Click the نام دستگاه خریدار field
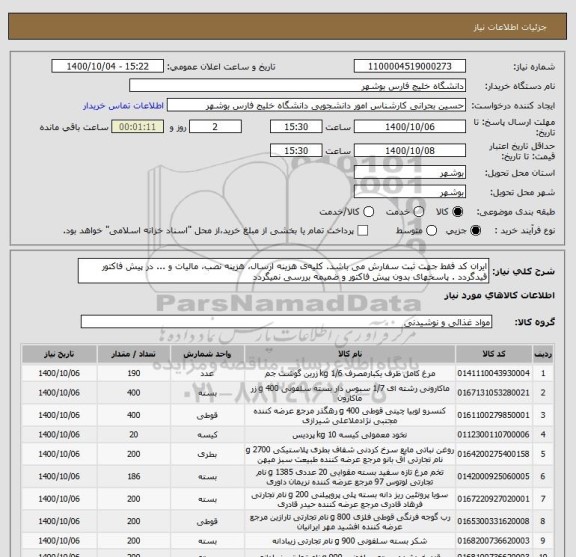This screenshot has height=557, width=576. coord(298,86)
